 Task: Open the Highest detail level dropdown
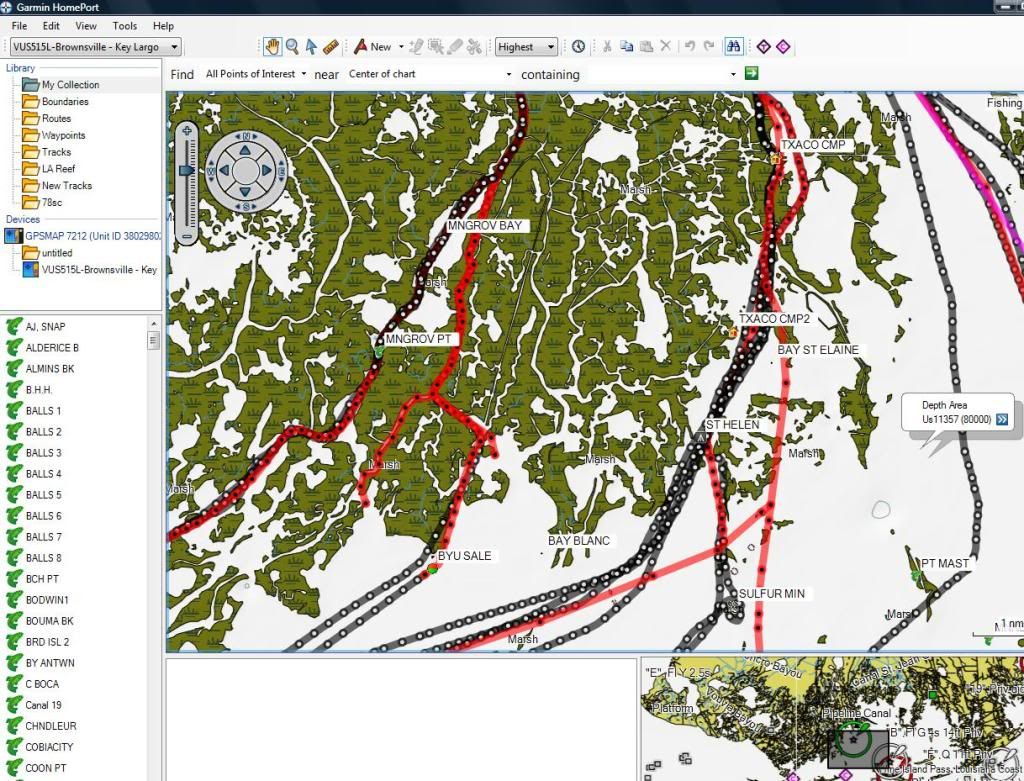point(526,47)
